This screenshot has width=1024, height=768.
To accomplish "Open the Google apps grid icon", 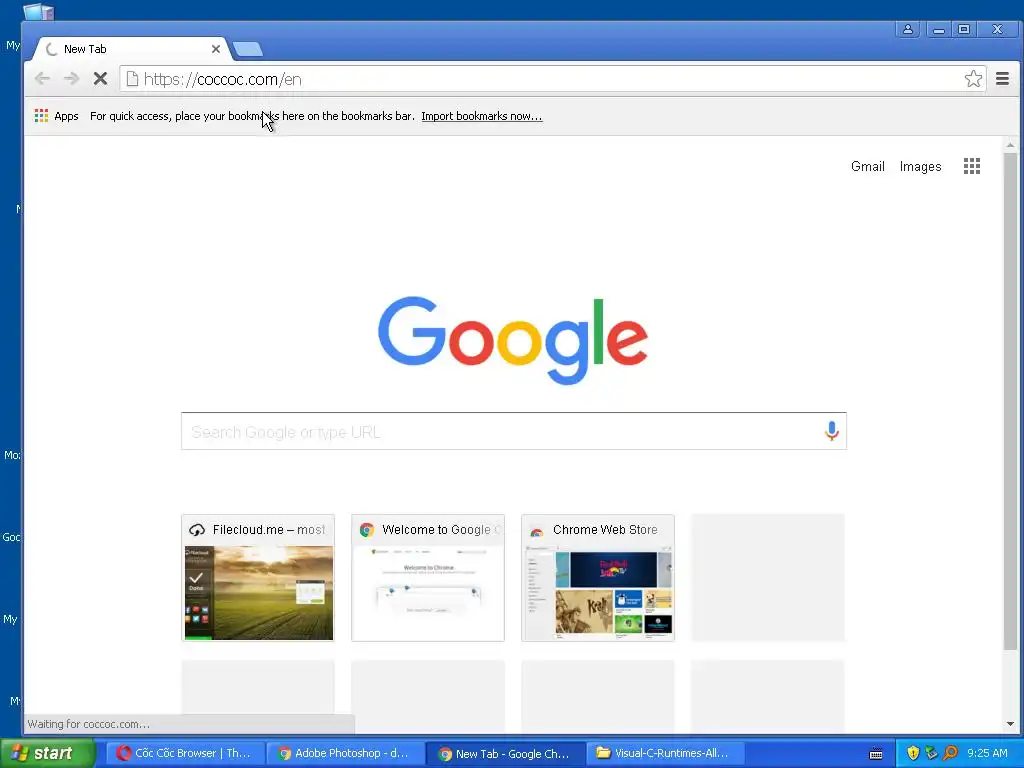I will point(972,166).
